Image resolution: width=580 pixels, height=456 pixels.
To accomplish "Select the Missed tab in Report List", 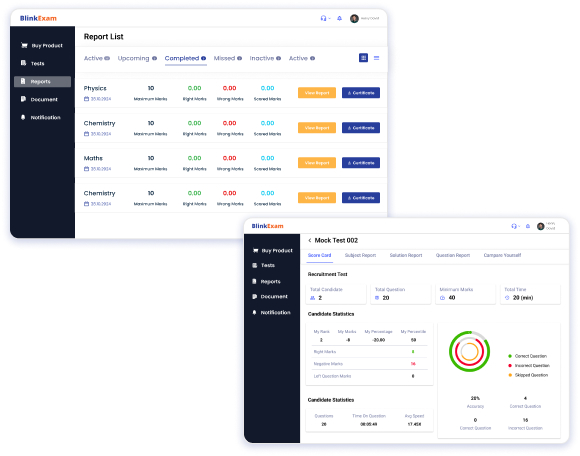I will [x=228, y=58].
